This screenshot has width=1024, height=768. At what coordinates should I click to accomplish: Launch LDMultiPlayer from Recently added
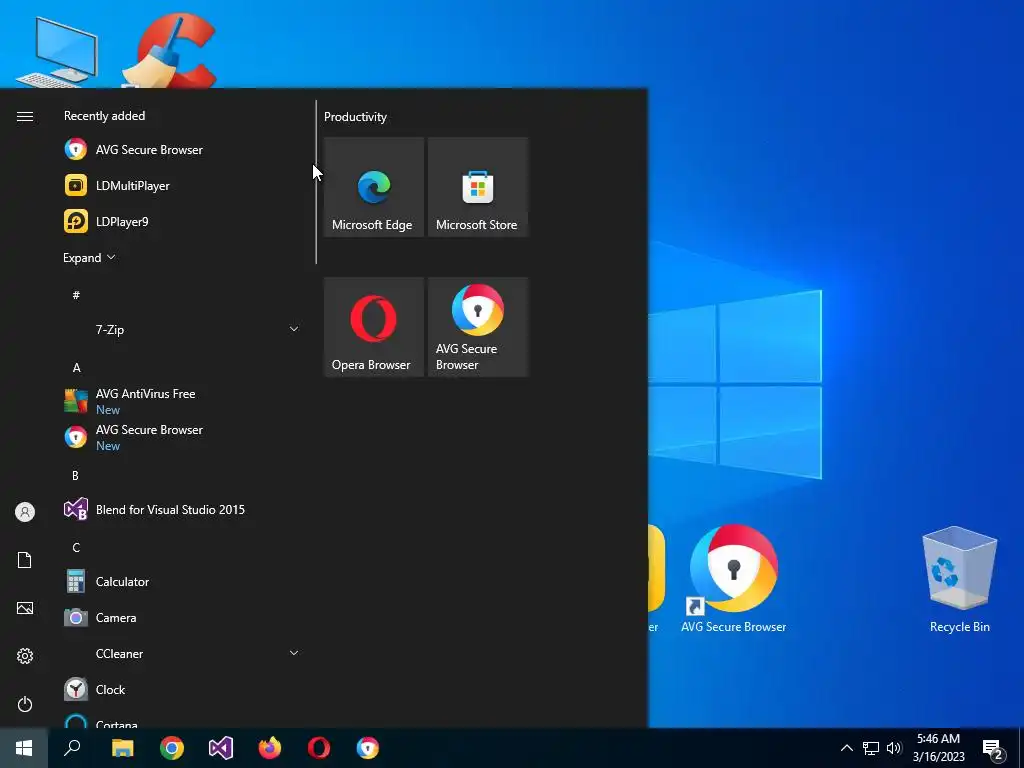pyautogui.click(x=183, y=185)
